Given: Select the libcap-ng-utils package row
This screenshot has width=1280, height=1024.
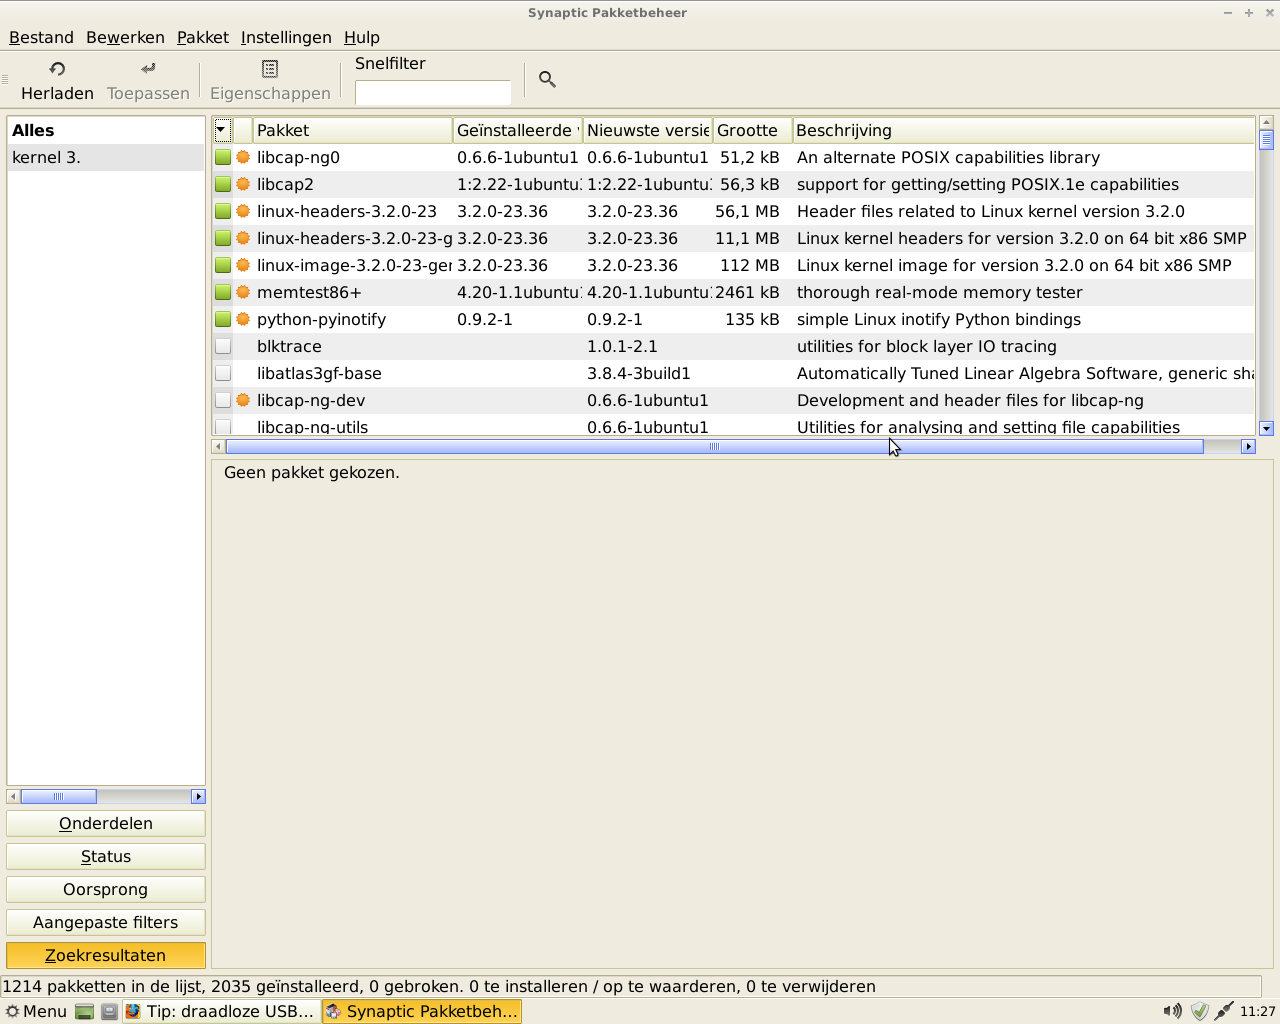Looking at the screenshot, I should (733, 426).
